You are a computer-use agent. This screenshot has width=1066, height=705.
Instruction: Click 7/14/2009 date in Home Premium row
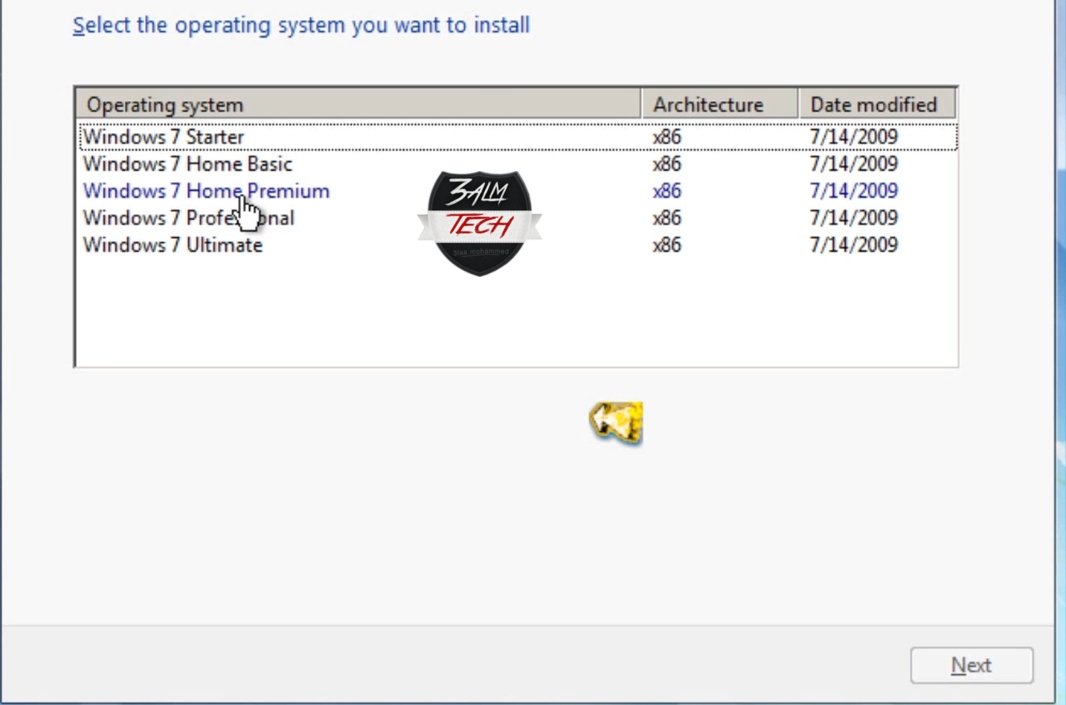point(854,191)
